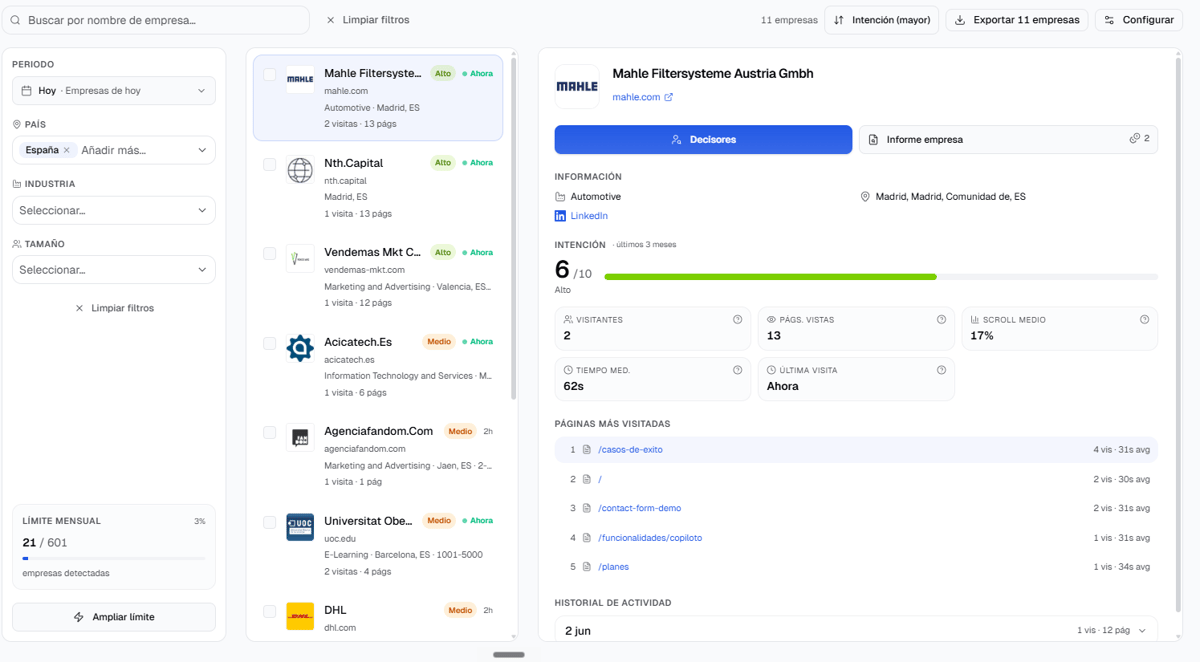The height and width of the screenshot is (662, 1200).
Task: Click the help icon on Última visita card
Action: pos(941,370)
